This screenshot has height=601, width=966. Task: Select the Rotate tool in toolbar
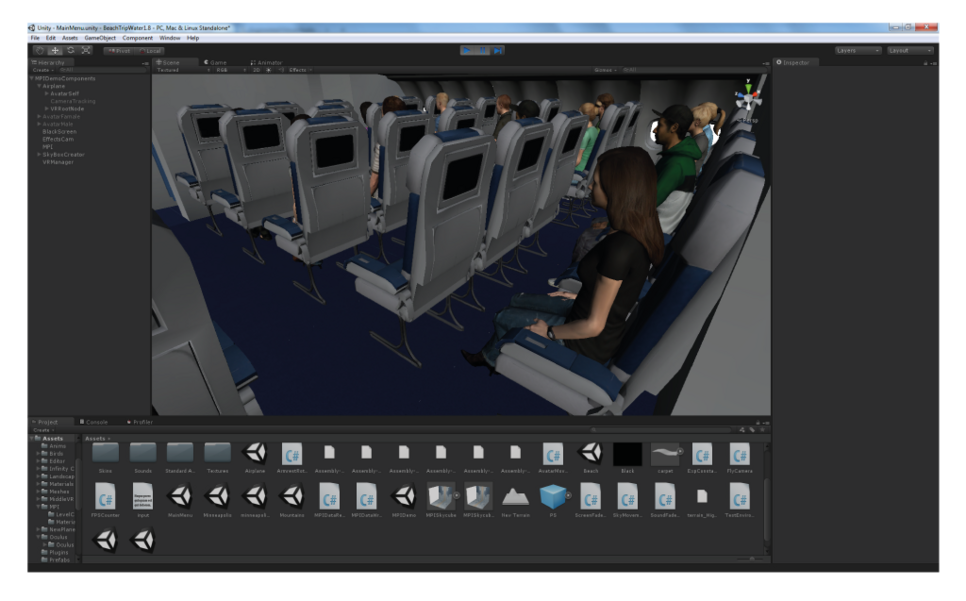[x=70, y=50]
